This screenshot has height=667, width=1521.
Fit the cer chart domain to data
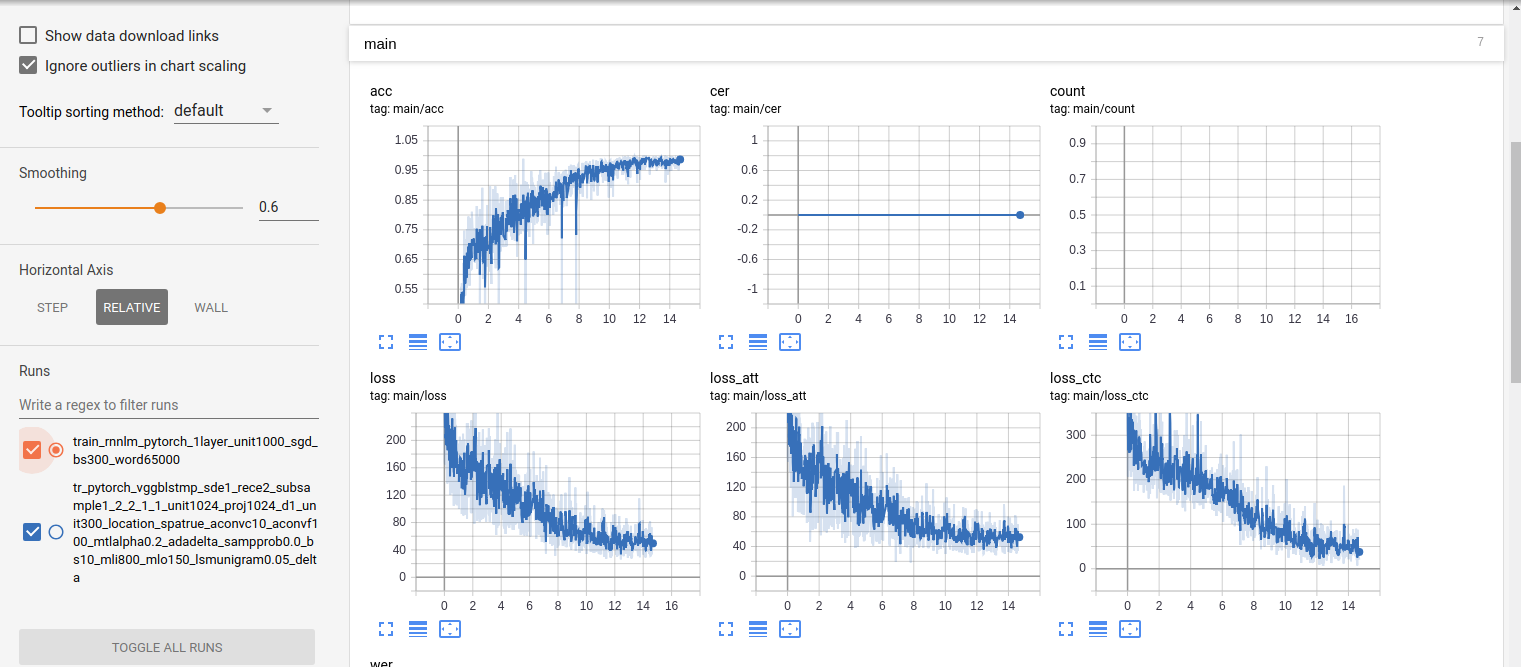tap(790, 342)
